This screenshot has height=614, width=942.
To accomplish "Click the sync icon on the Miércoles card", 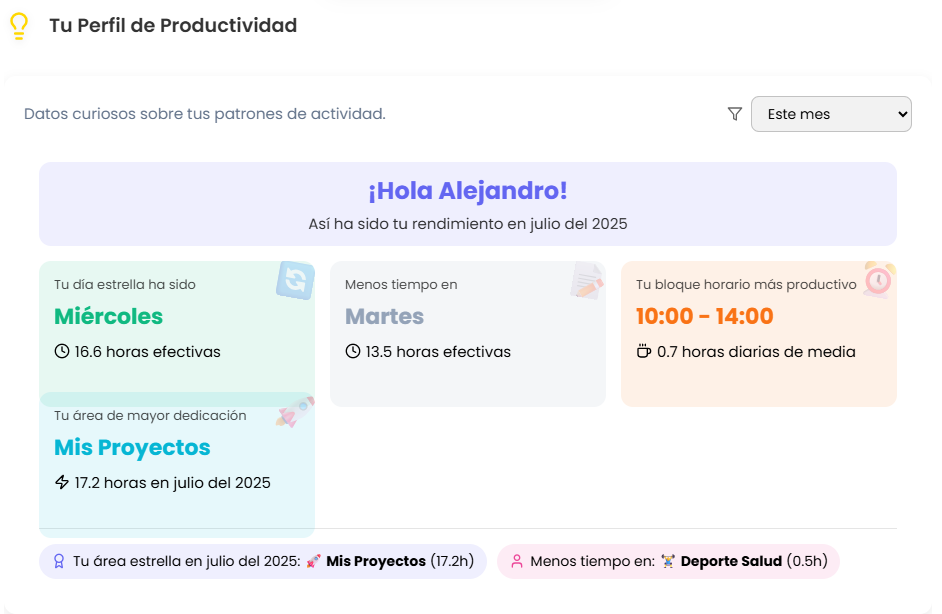I will (x=295, y=280).
